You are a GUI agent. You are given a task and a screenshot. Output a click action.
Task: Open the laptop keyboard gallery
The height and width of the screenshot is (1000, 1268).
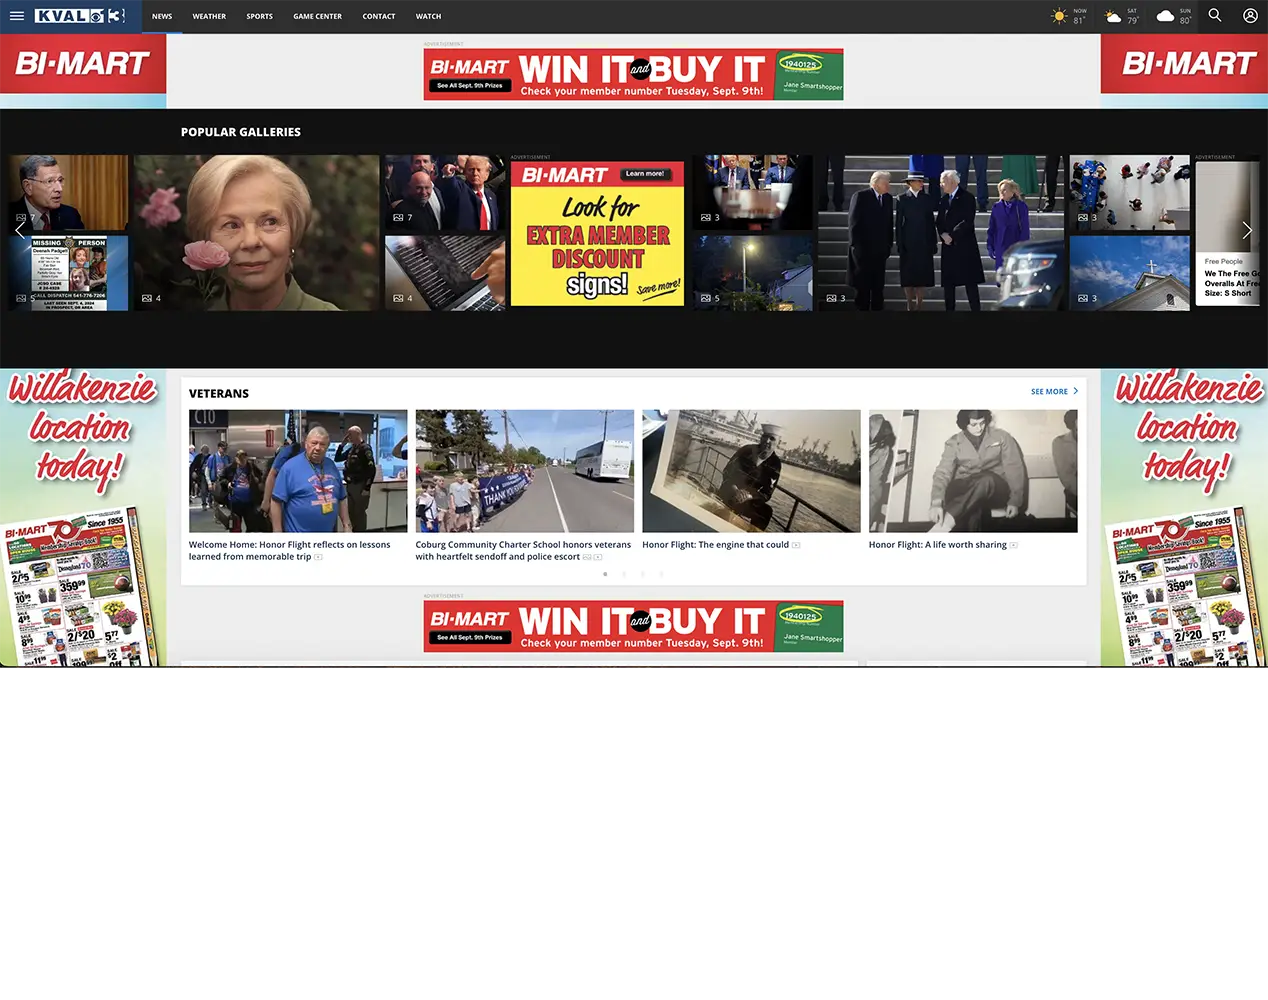point(445,273)
